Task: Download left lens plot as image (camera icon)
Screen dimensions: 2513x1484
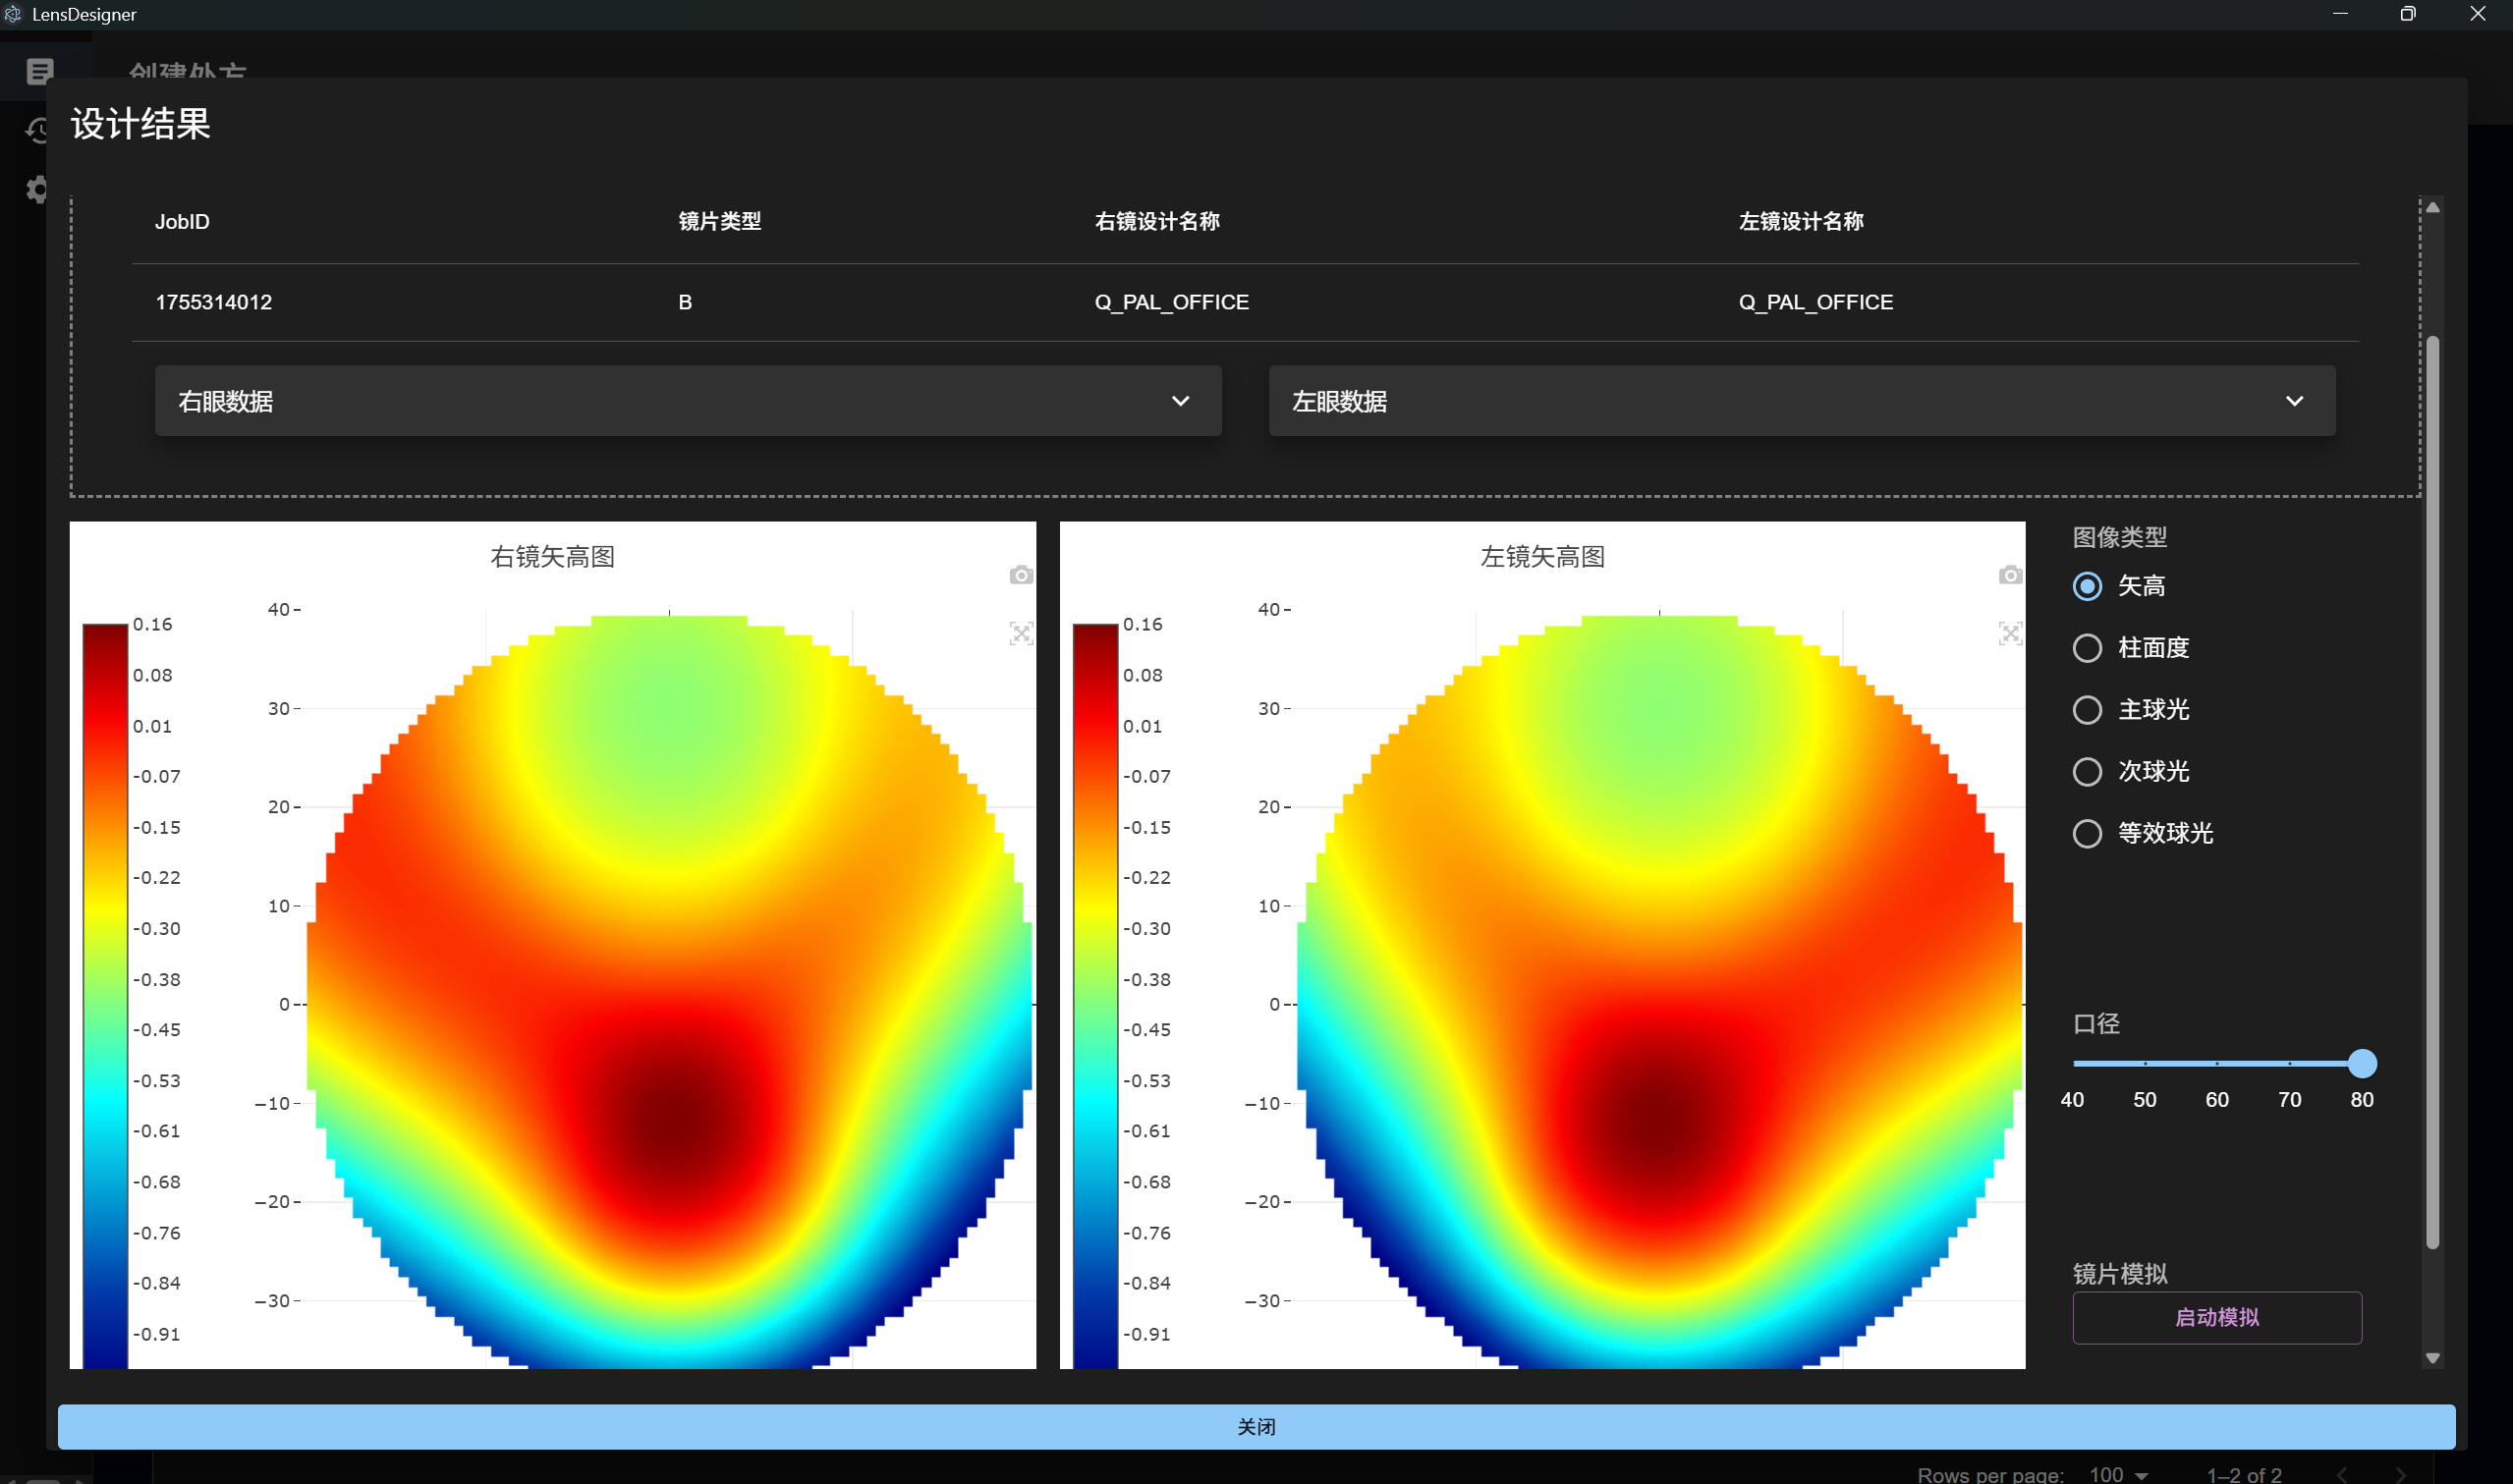Action: click(2010, 575)
